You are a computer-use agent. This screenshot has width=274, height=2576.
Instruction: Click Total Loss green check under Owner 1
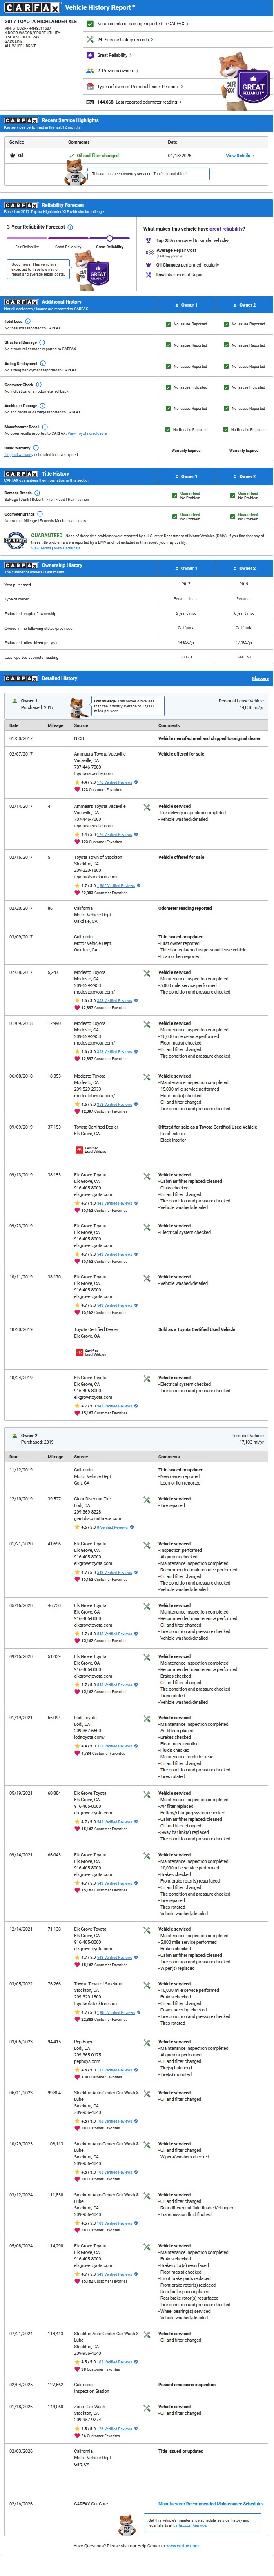(168, 324)
